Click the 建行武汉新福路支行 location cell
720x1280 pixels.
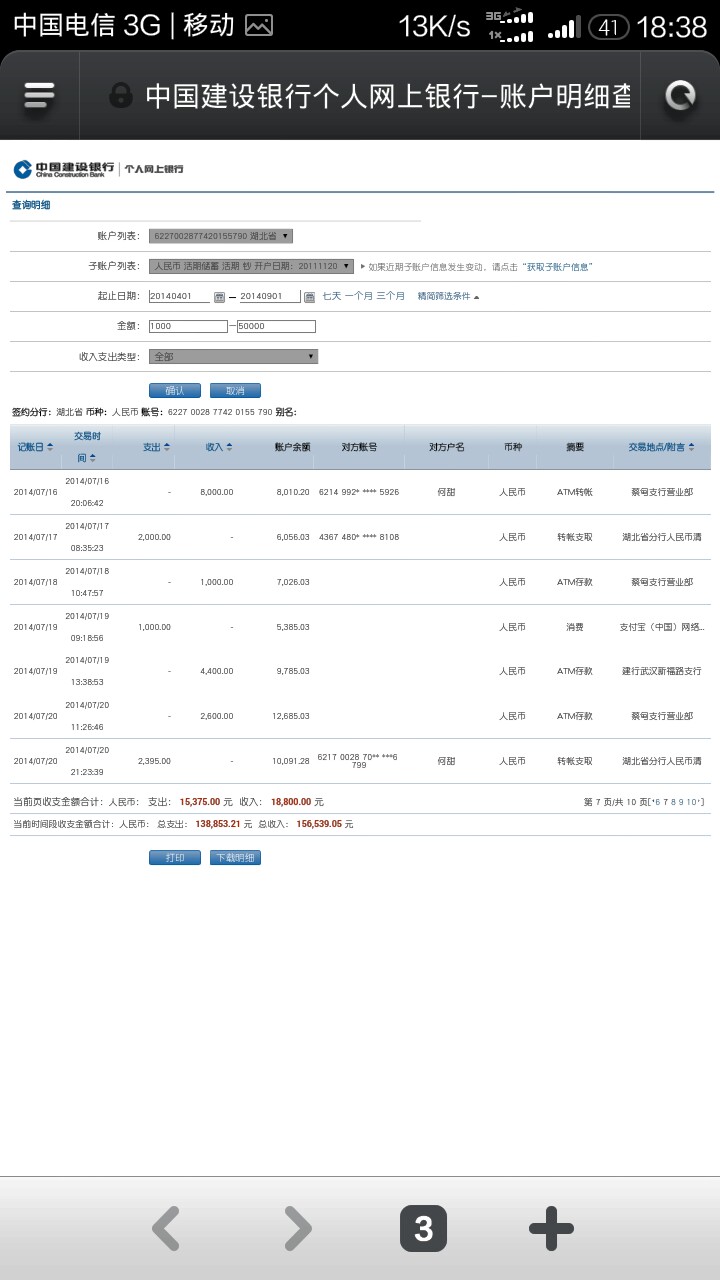tap(662, 672)
